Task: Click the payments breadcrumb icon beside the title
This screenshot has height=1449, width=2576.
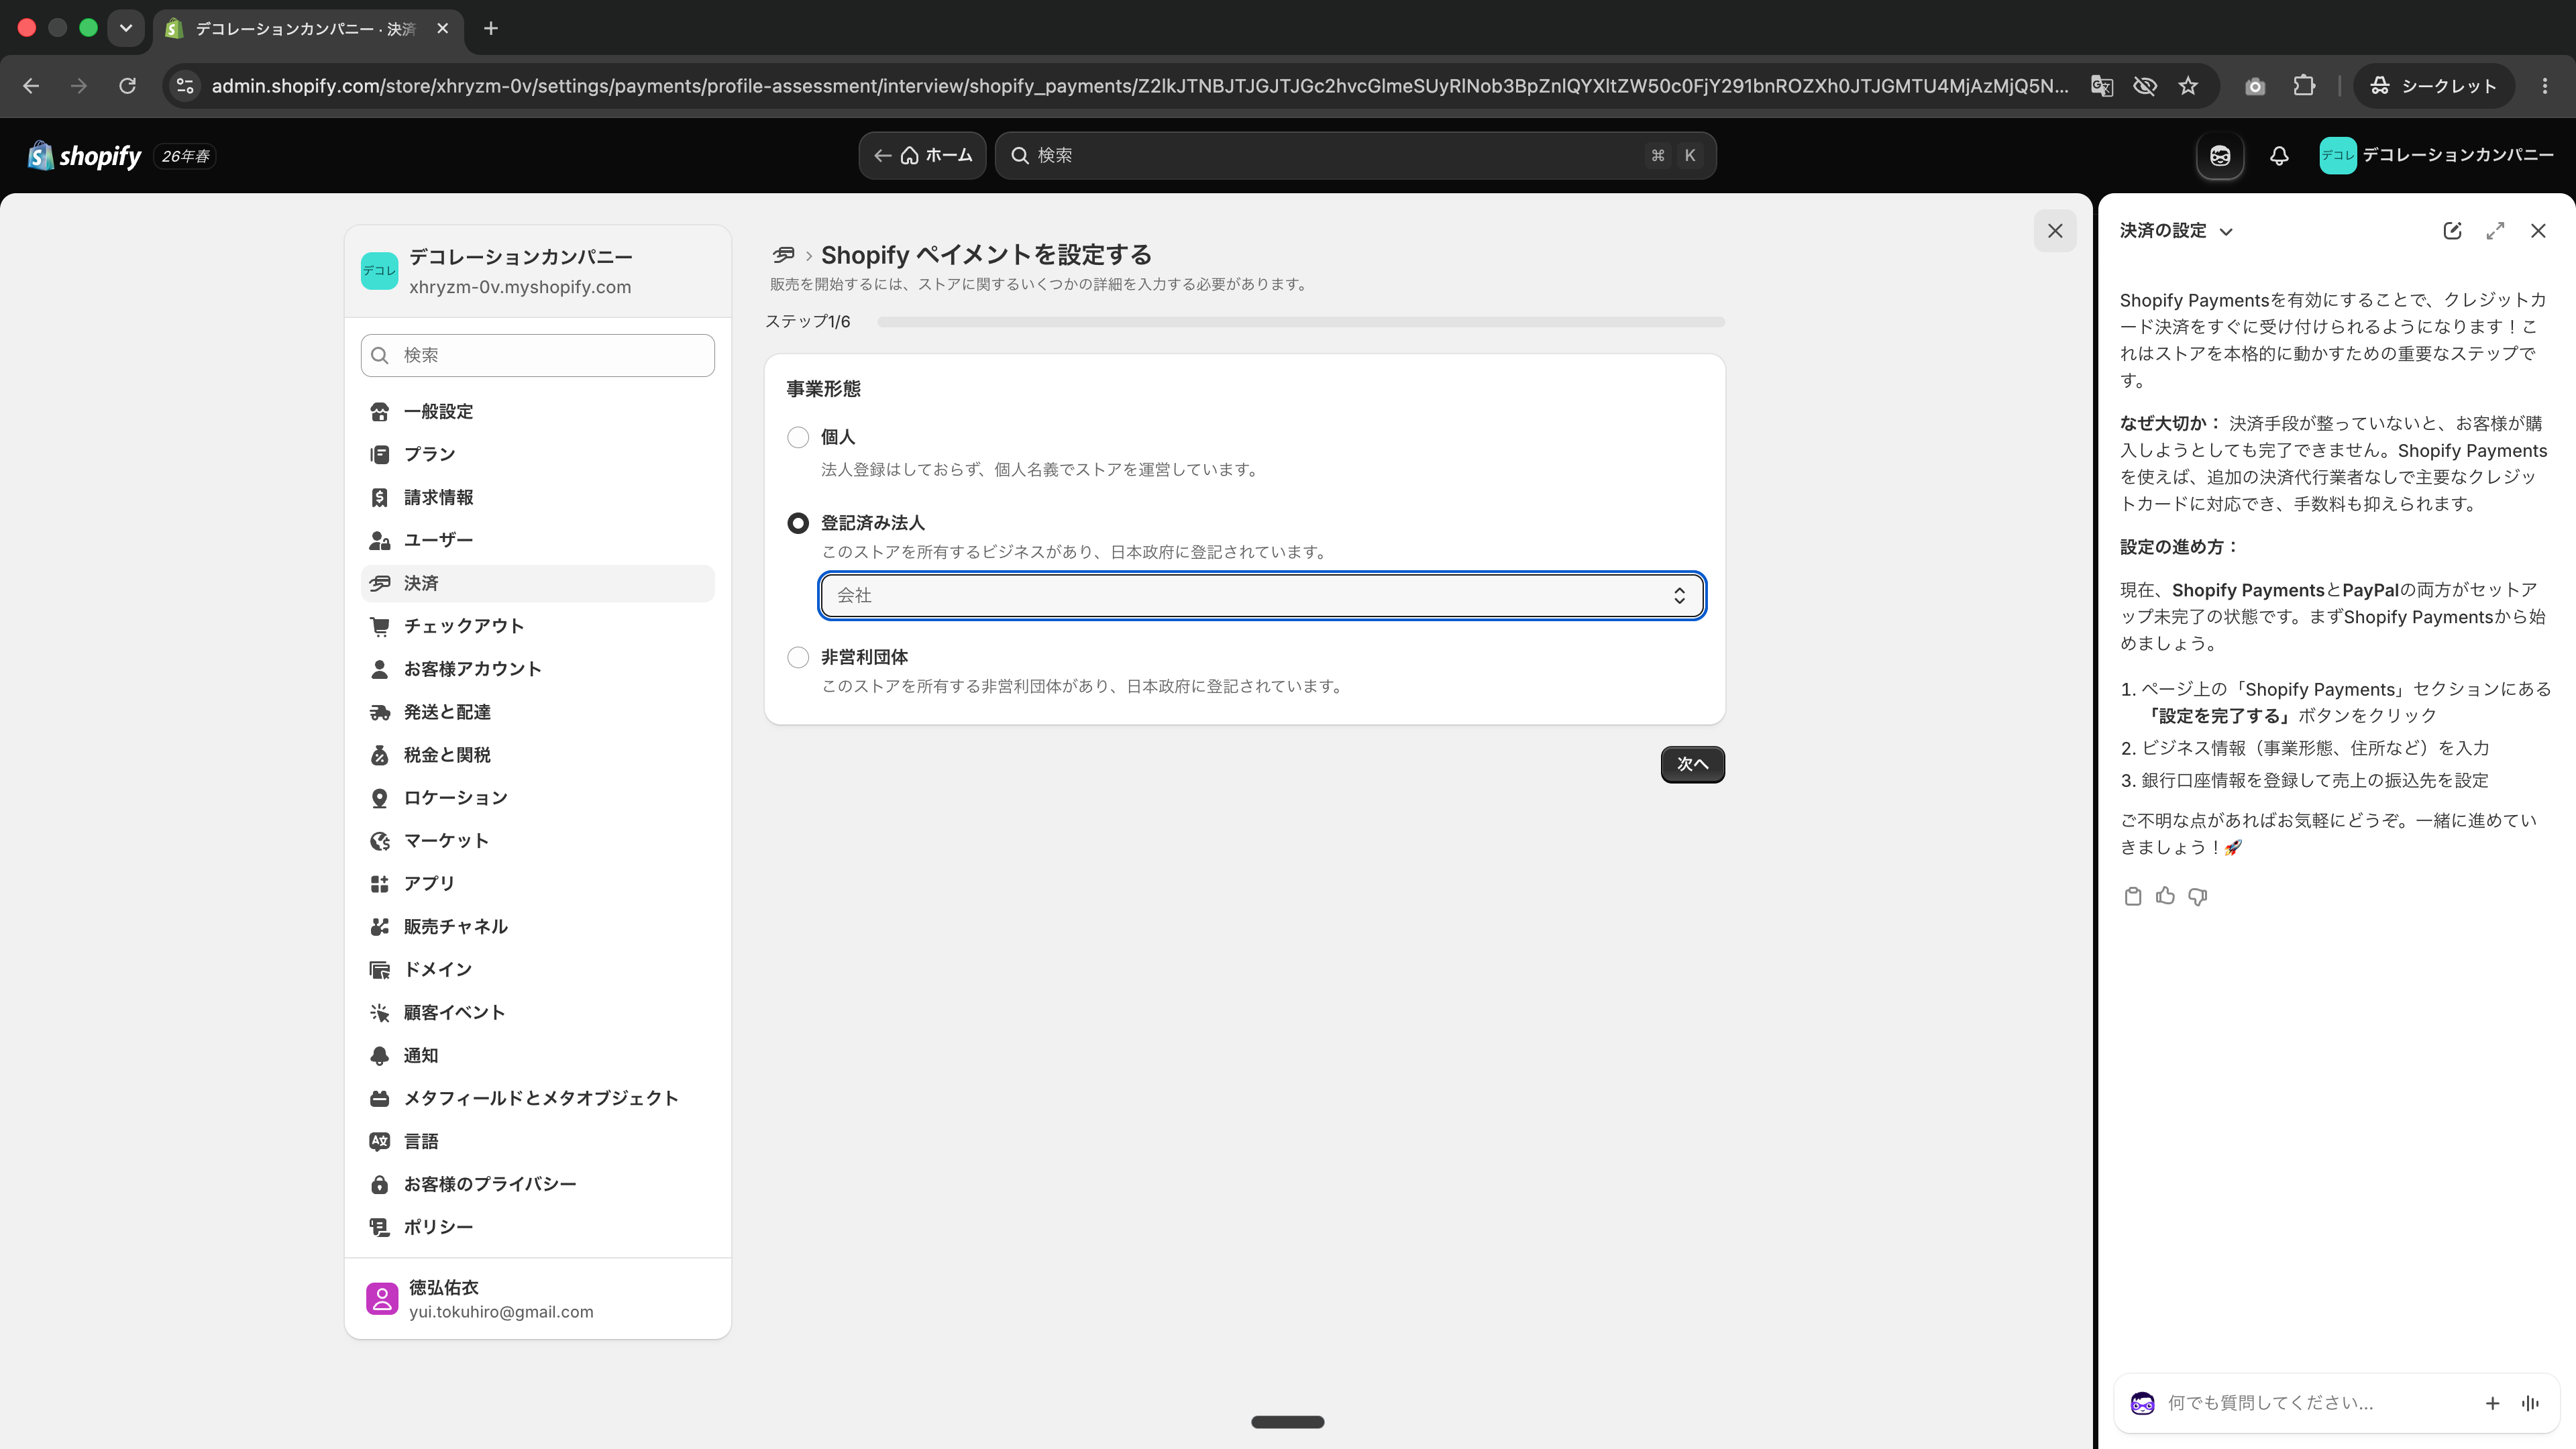Action: (784, 255)
